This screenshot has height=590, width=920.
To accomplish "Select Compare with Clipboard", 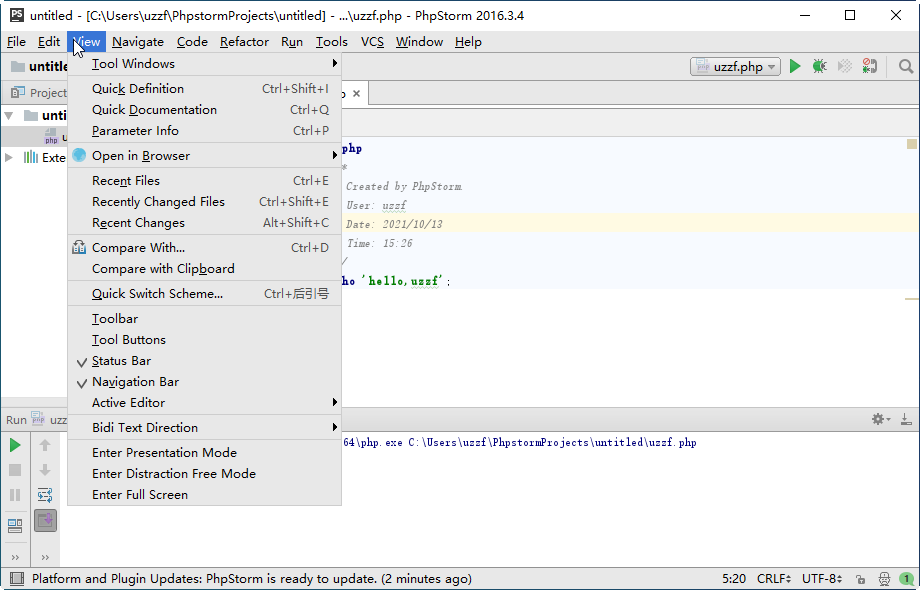I will (204, 269).
